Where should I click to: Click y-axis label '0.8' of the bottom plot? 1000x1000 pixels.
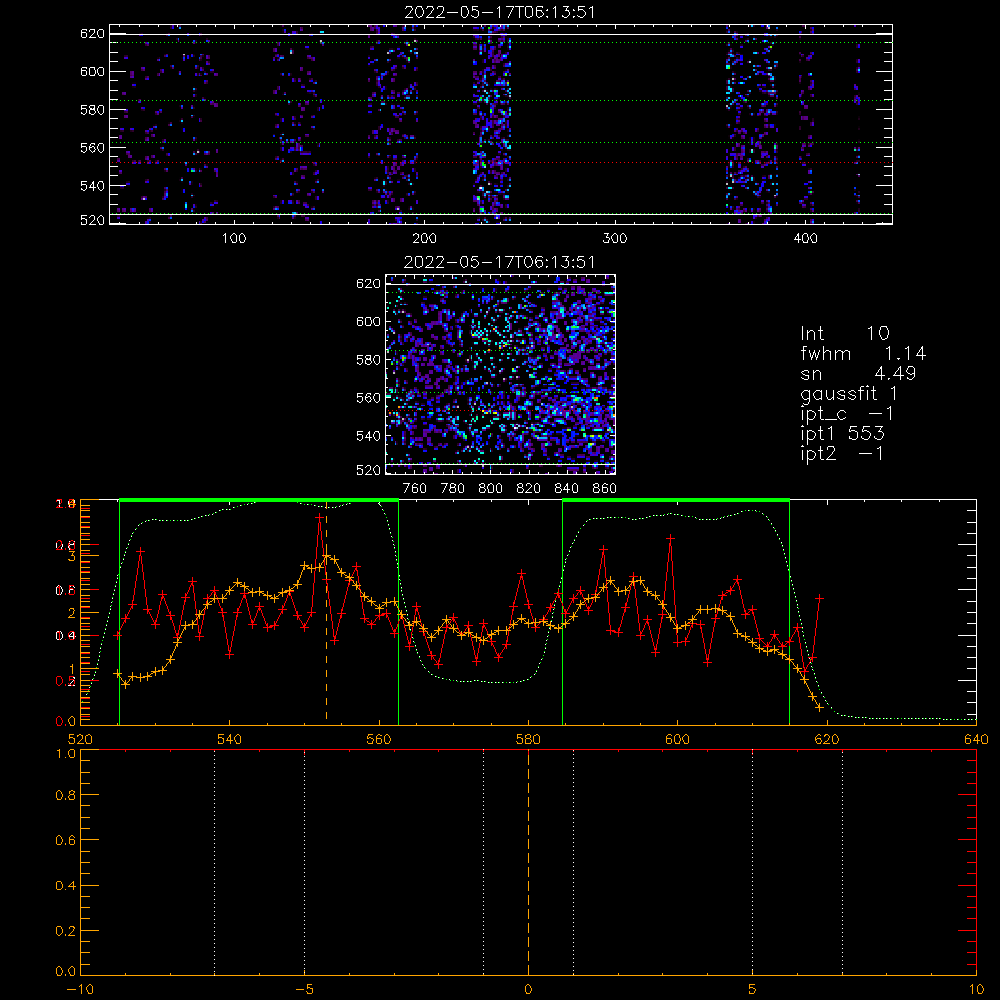66,795
